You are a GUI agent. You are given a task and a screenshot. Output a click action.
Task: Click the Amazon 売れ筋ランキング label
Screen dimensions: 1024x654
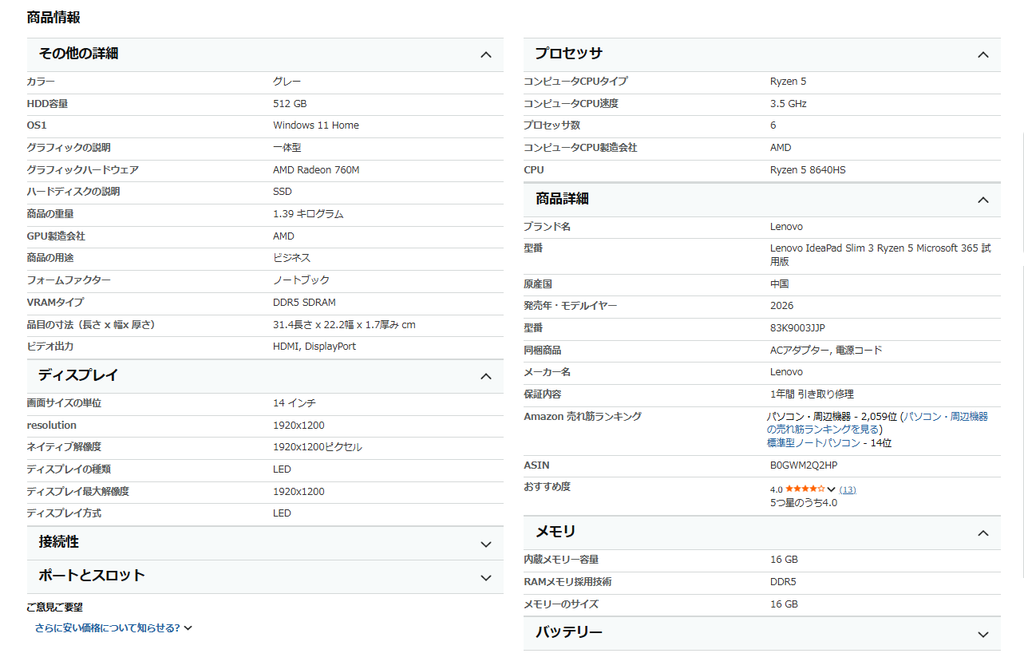[583, 416]
